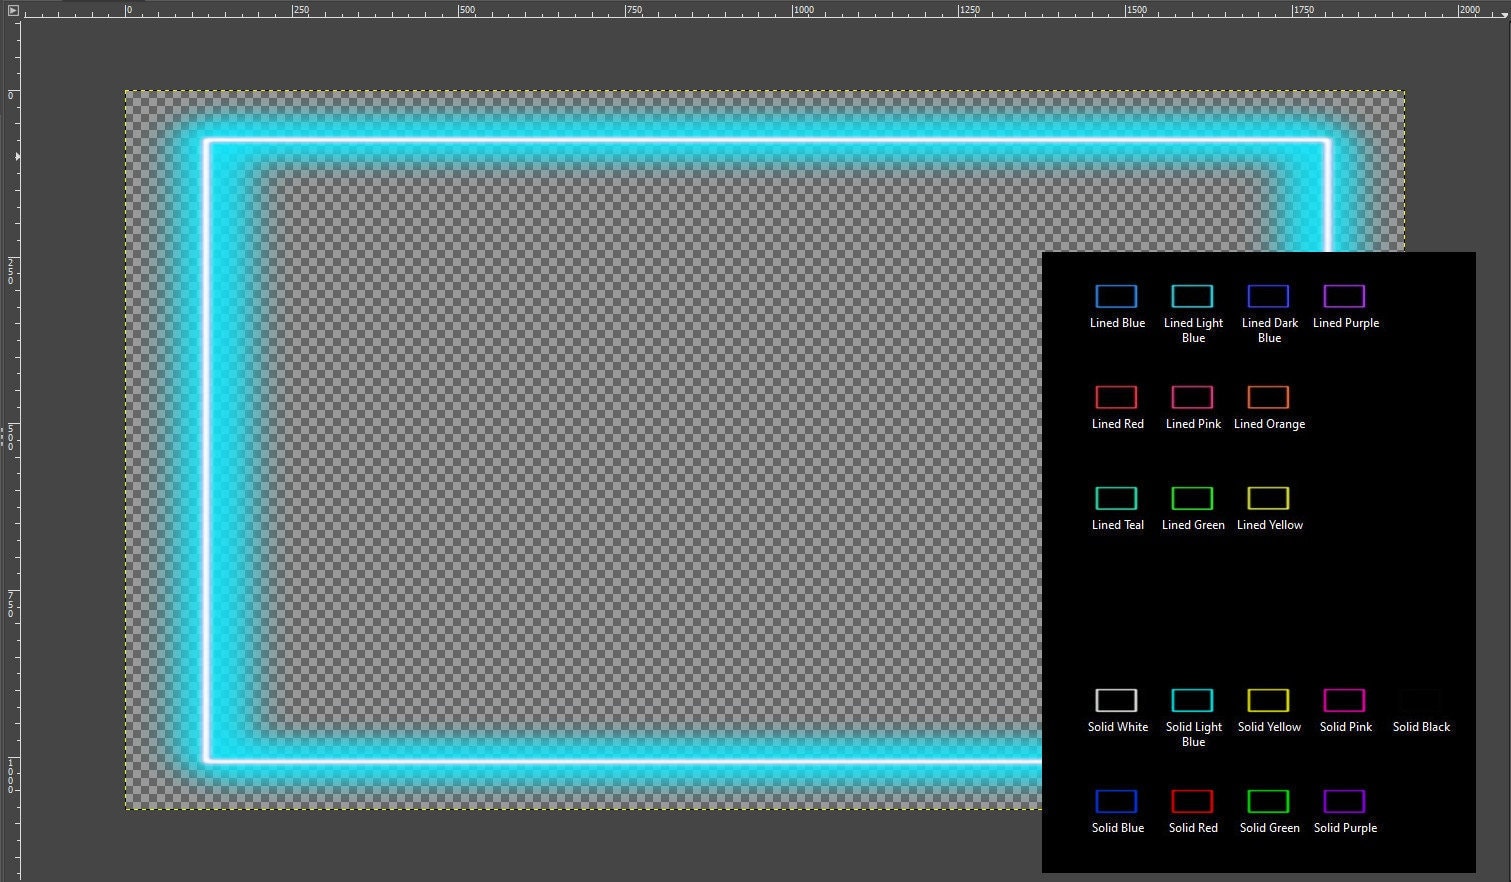The height and width of the screenshot is (882, 1511).
Task: Pick the Solid Green swatch
Action: 1269,801
